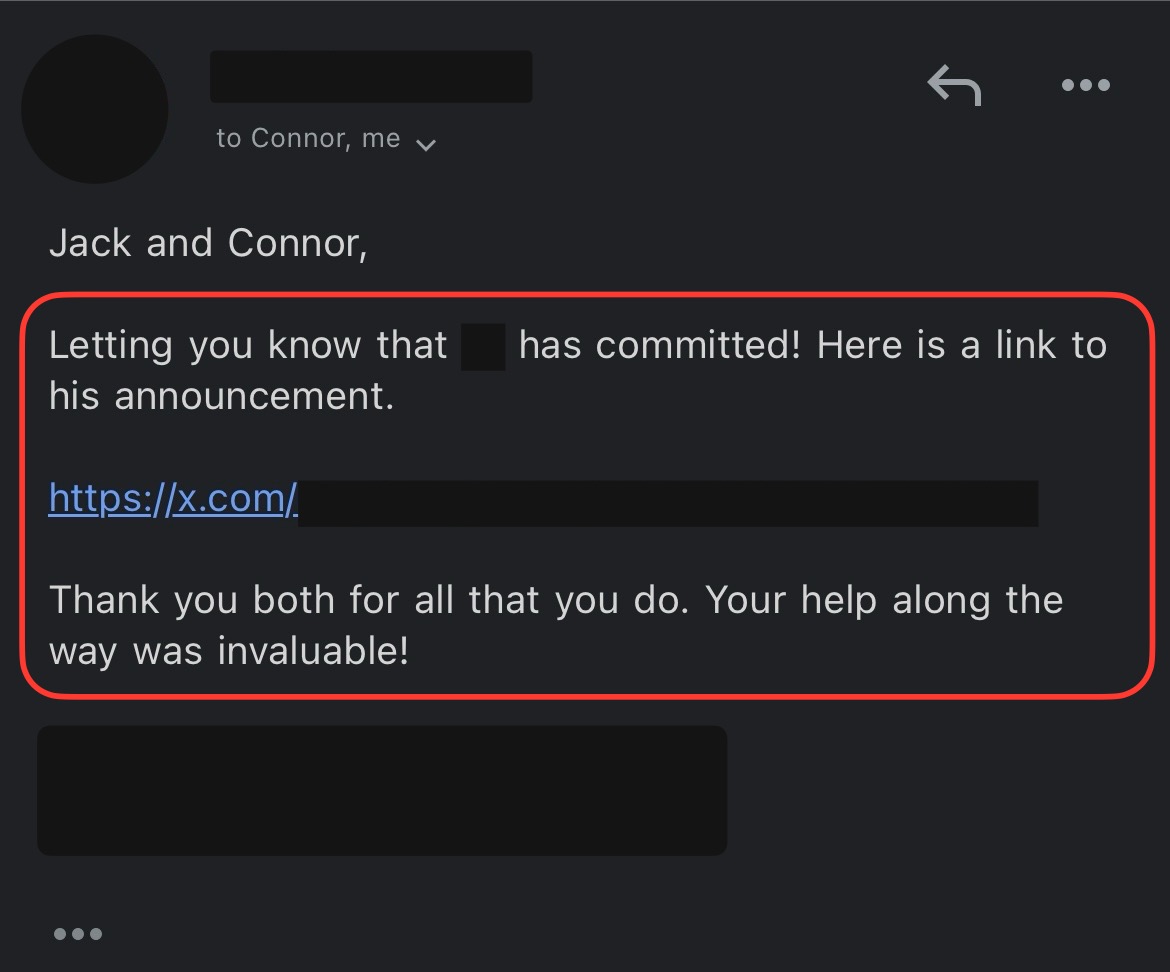Open the more options menu beside reply
The height and width of the screenshot is (972, 1170).
click(1085, 86)
